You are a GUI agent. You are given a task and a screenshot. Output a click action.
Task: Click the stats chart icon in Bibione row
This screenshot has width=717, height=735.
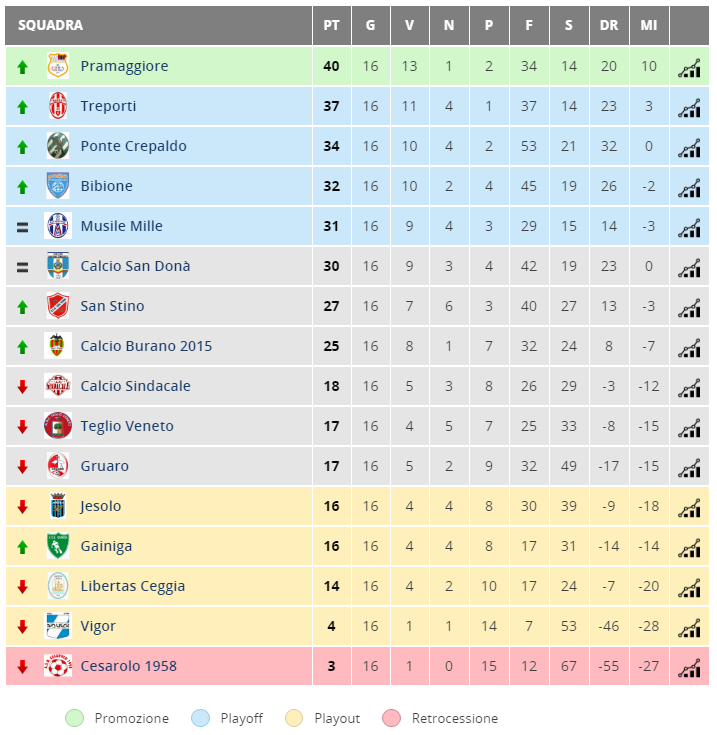coord(689,188)
